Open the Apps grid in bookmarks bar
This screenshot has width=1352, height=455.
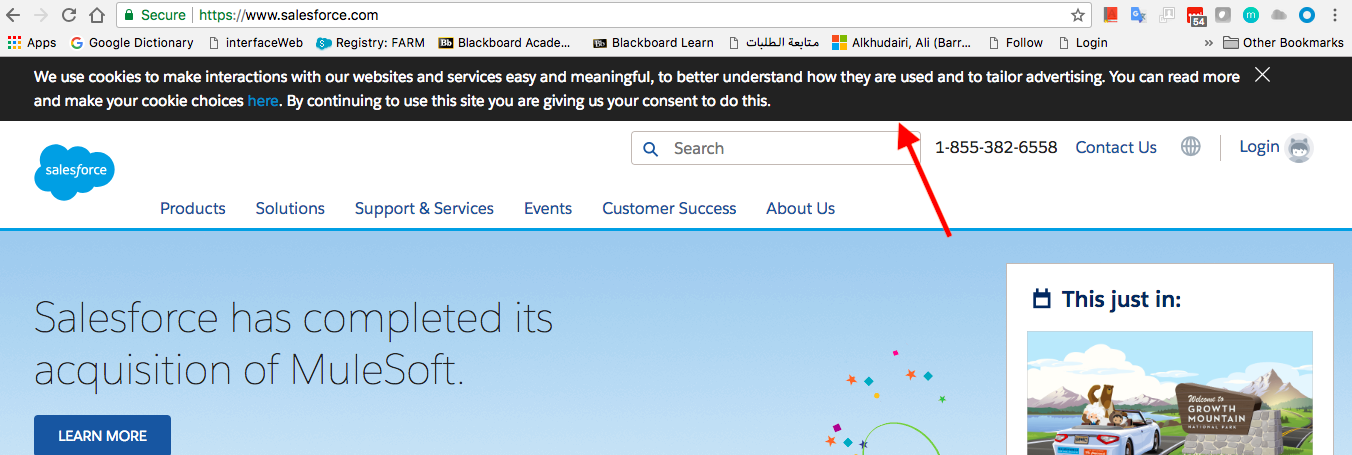pos(31,42)
